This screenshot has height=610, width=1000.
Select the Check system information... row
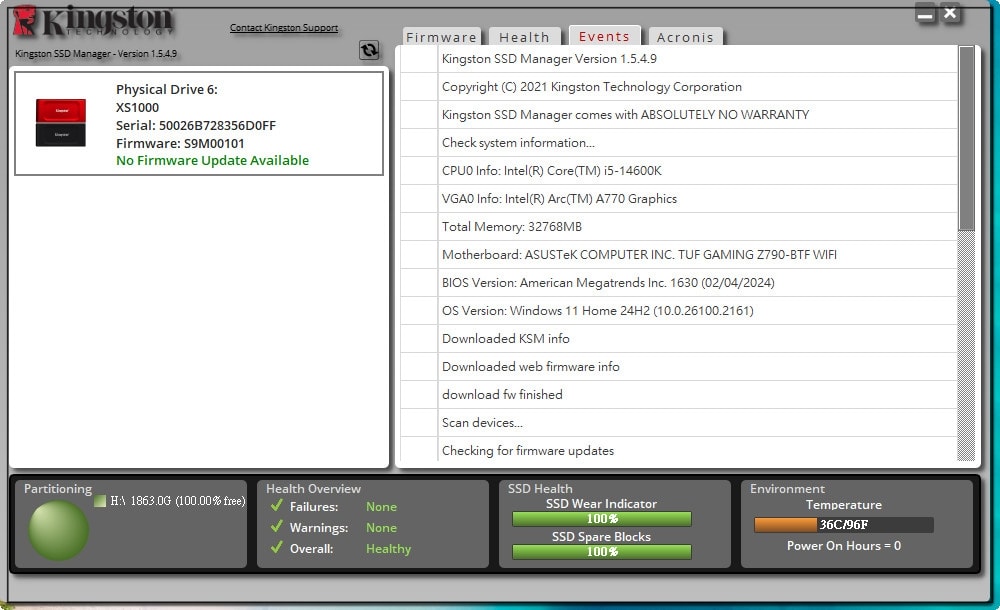click(x=679, y=142)
